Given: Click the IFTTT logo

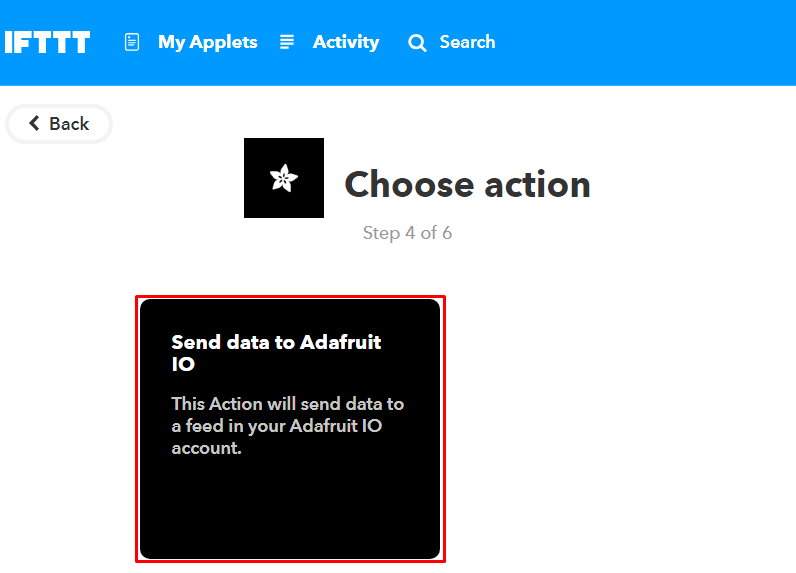Looking at the screenshot, I should click(47, 42).
